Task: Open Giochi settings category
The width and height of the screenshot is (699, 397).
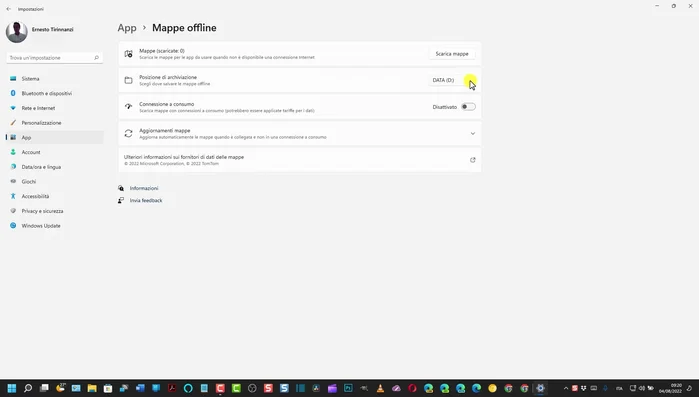Action: (55, 181)
